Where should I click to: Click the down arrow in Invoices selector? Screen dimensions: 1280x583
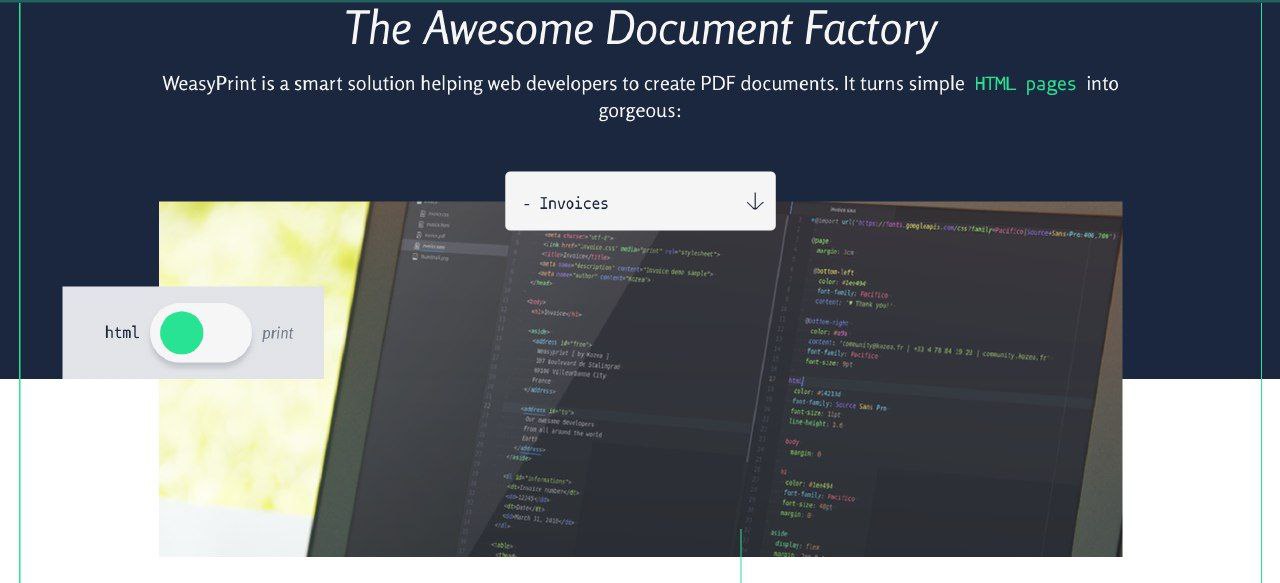[755, 202]
